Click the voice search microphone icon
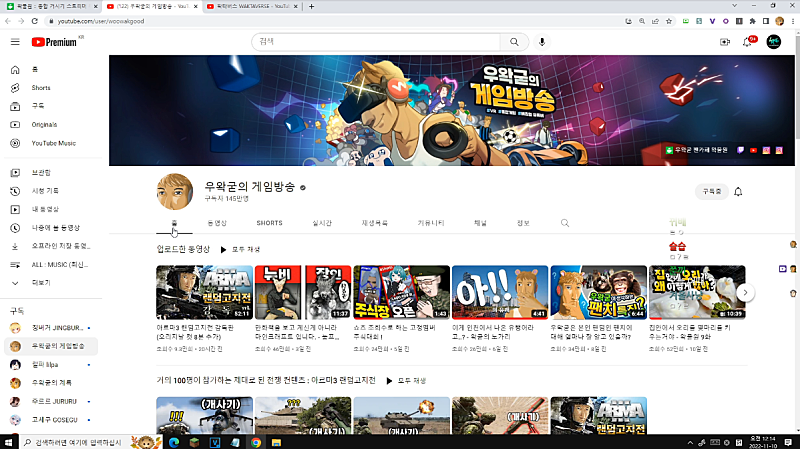Viewport: 800px width, 449px height. point(542,42)
